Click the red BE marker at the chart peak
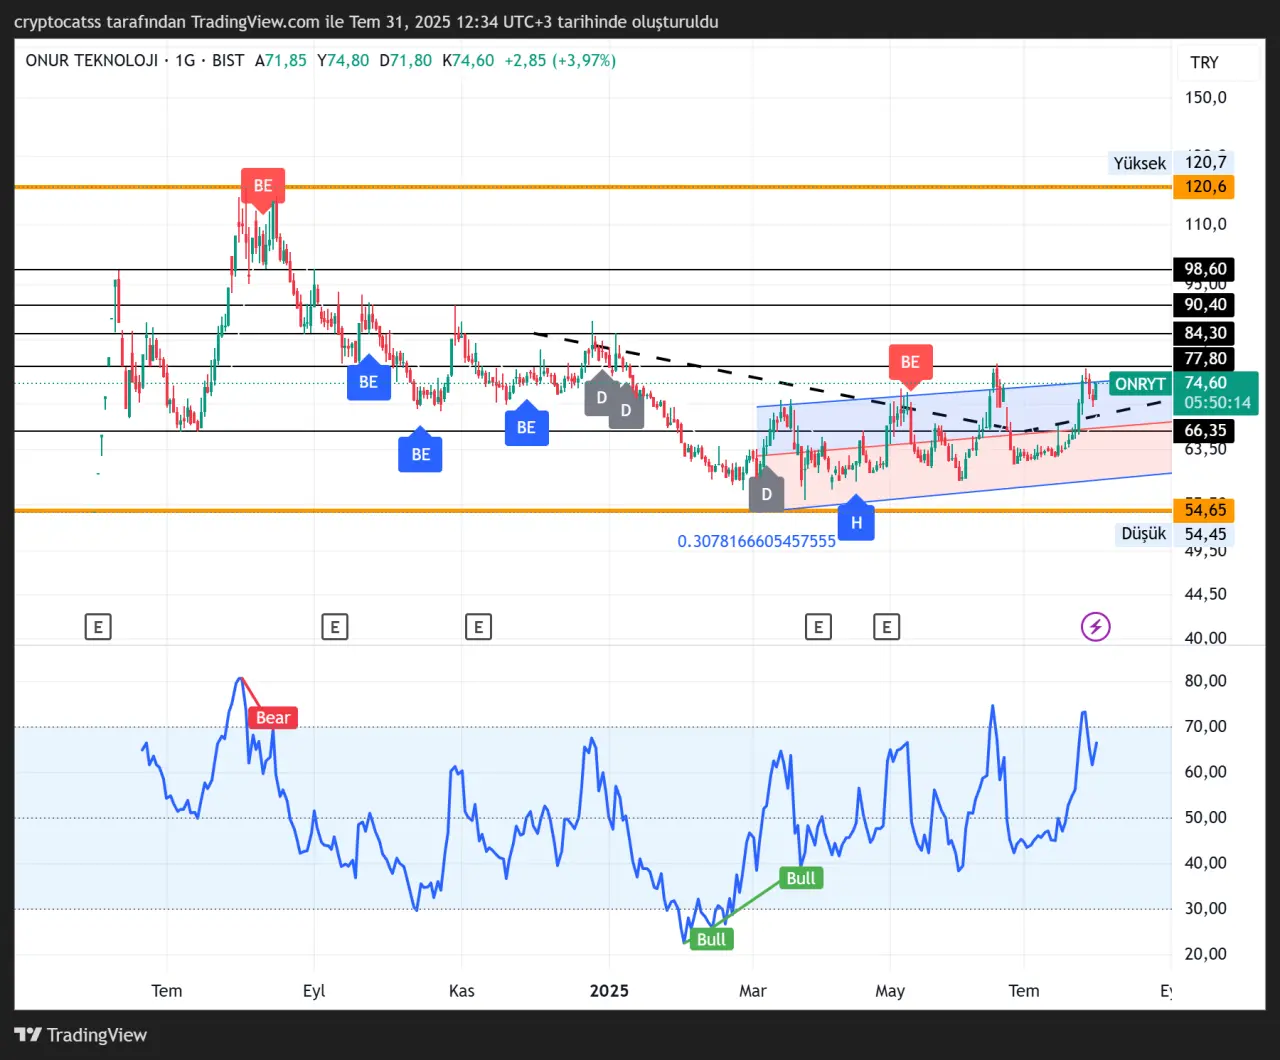The height and width of the screenshot is (1060, 1280). (262, 186)
